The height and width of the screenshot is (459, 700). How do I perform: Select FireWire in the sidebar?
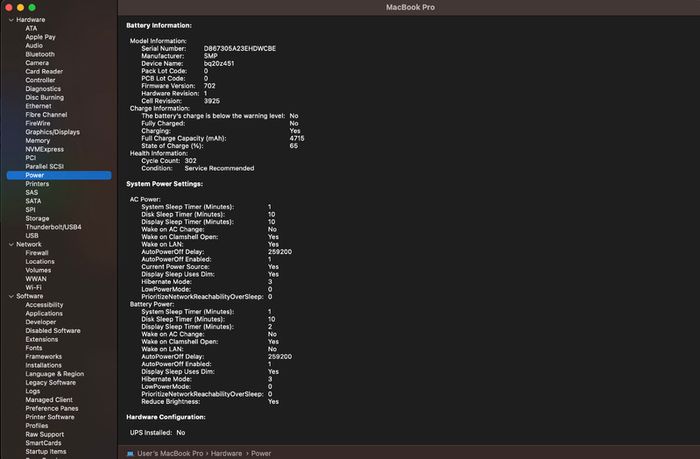point(38,123)
